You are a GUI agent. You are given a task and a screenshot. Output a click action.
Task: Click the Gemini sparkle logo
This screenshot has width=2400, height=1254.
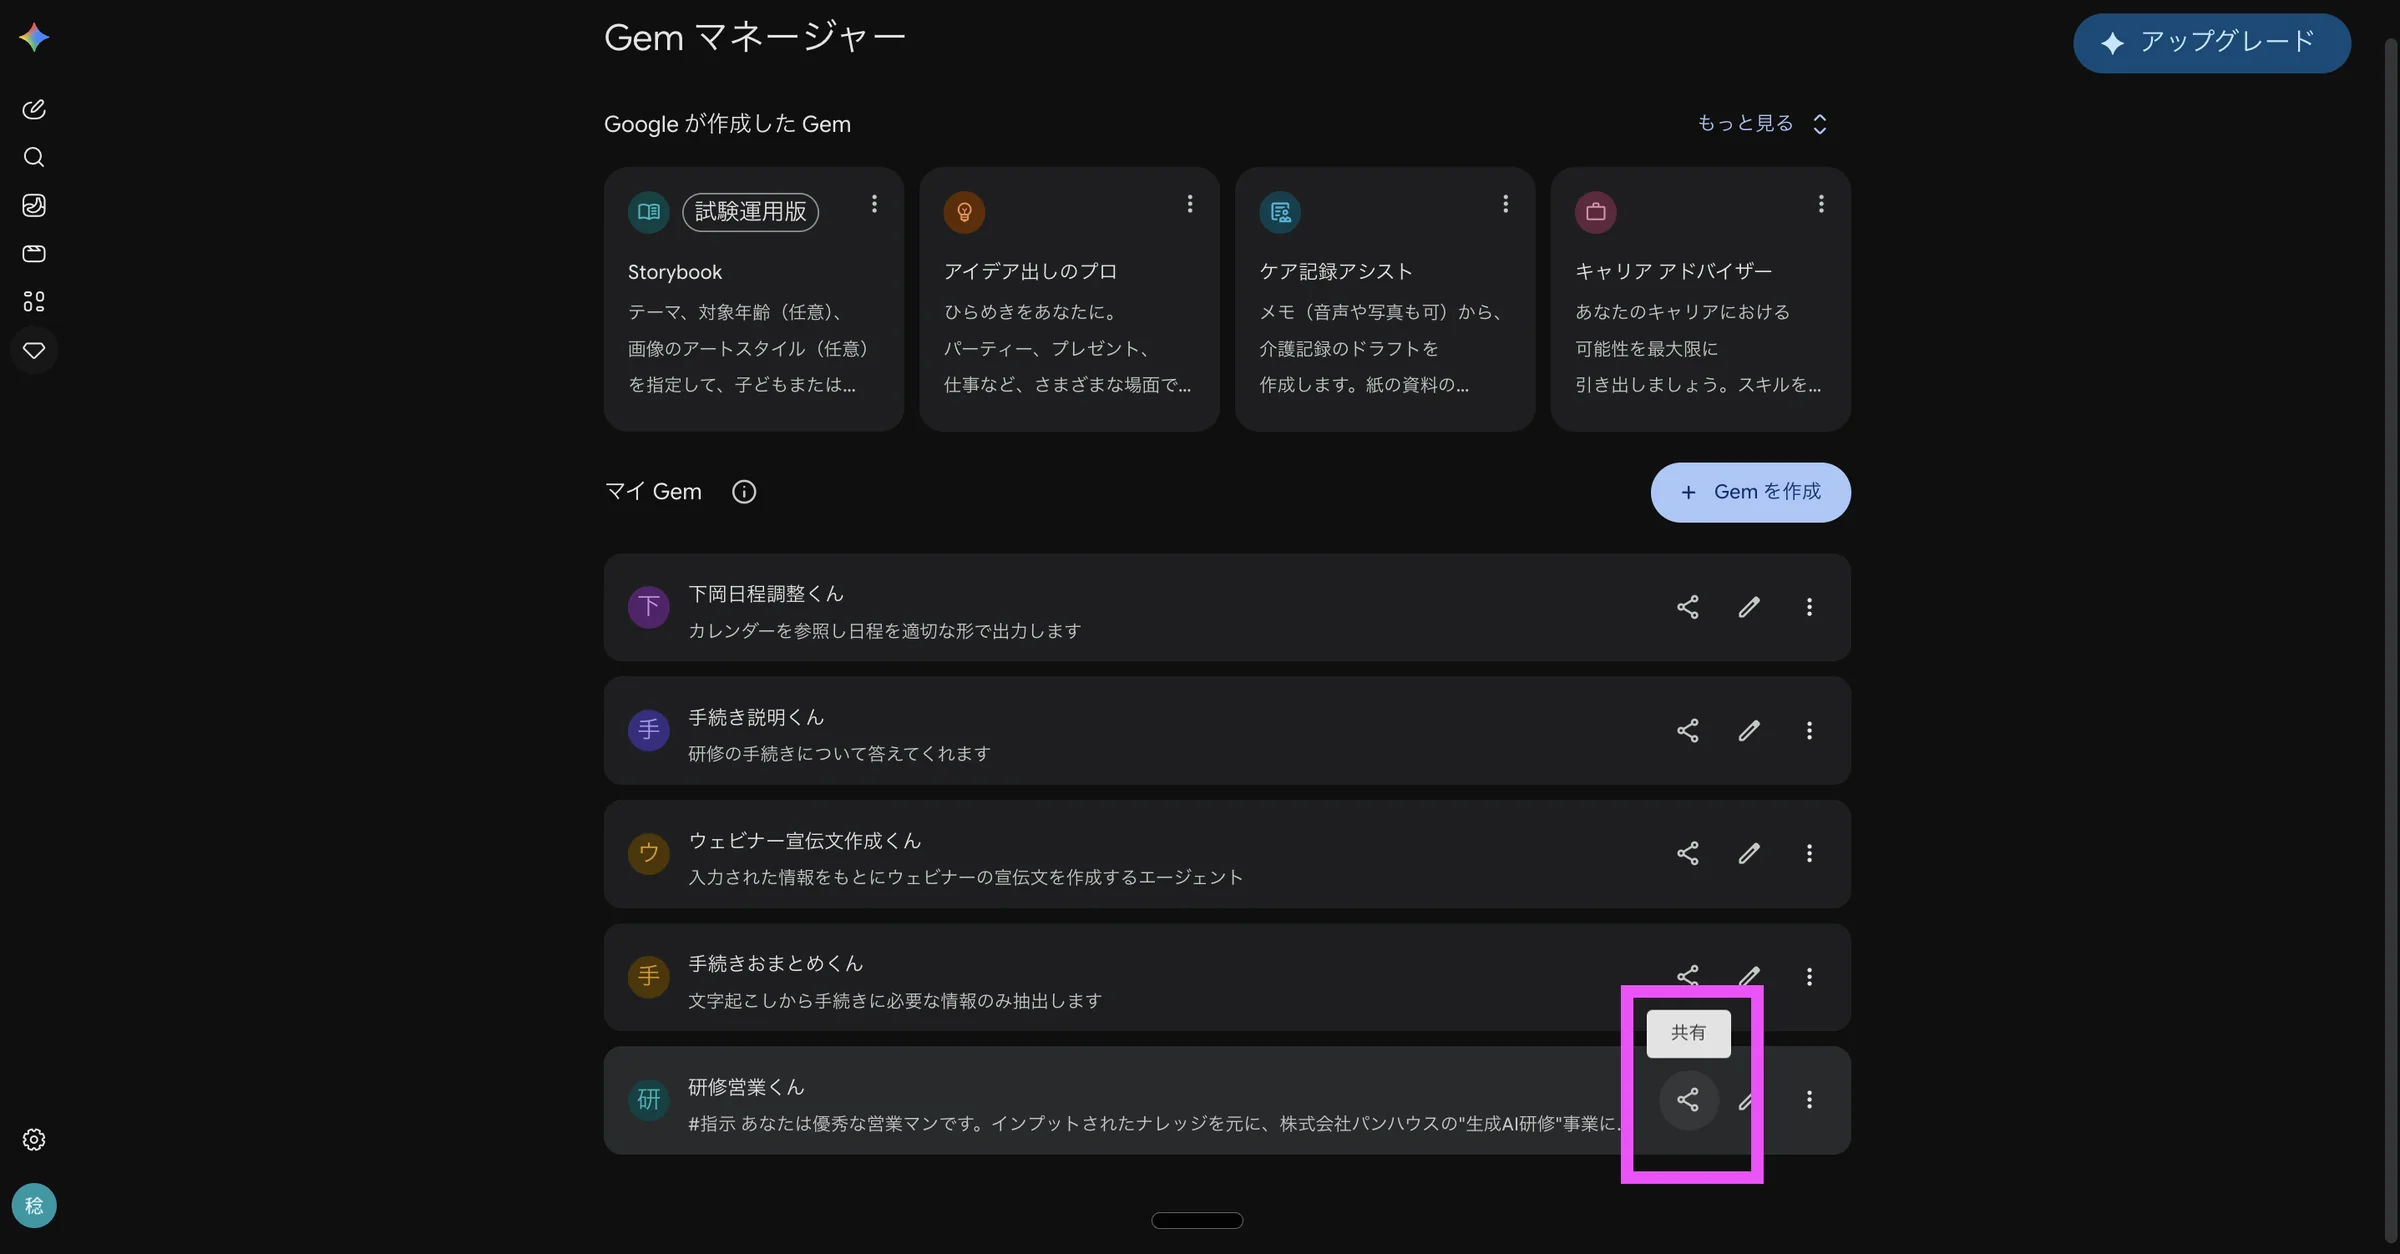[x=34, y=38]
